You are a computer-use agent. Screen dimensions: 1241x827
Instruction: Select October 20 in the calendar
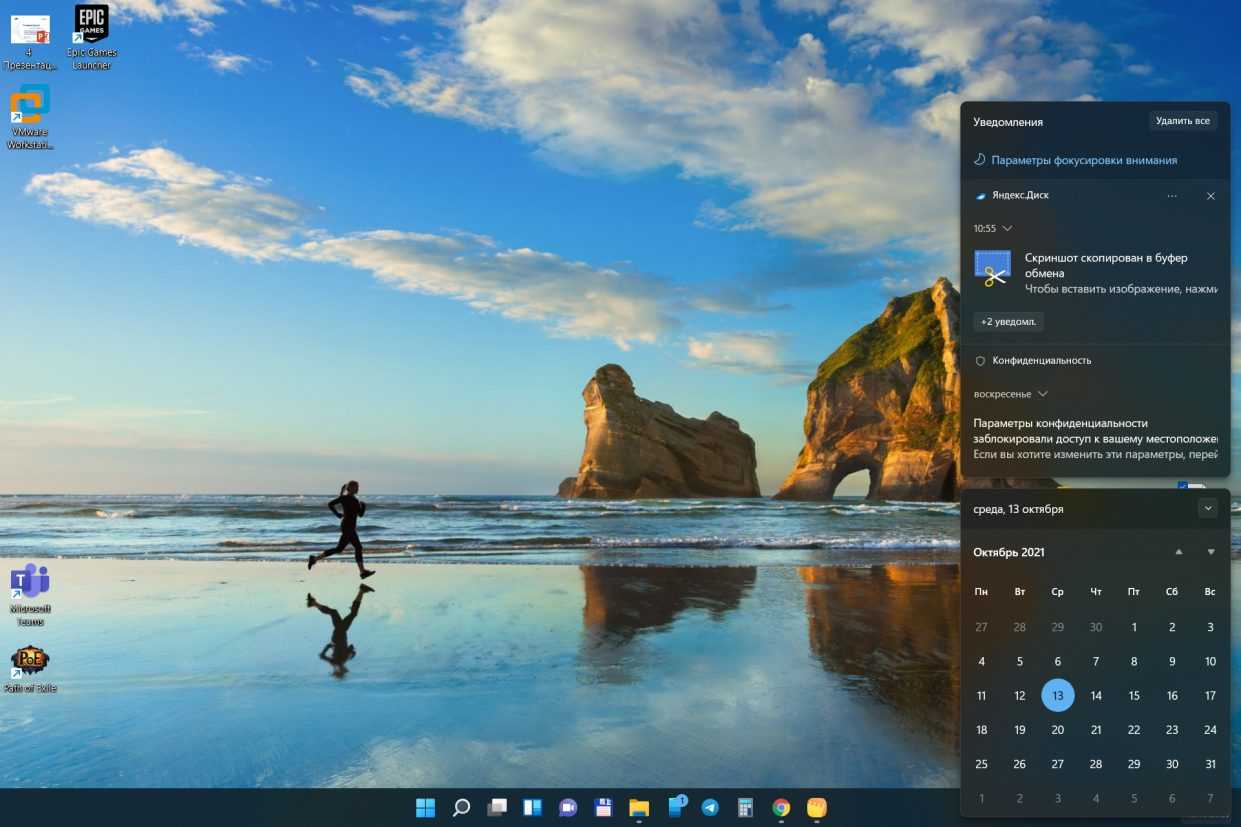[1057, 730]
